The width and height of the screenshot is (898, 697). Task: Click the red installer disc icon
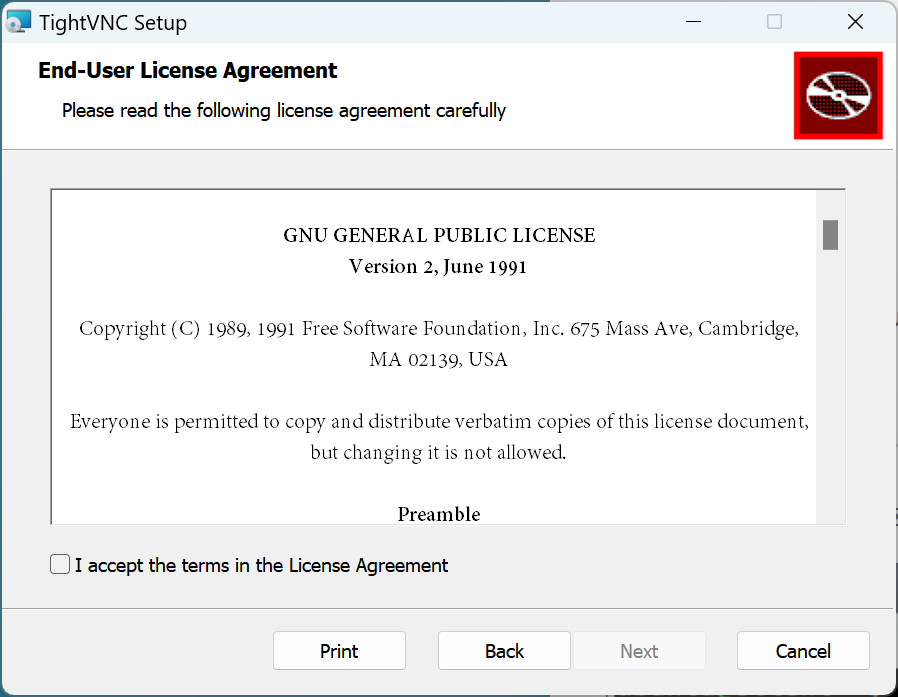pos(838,95)
